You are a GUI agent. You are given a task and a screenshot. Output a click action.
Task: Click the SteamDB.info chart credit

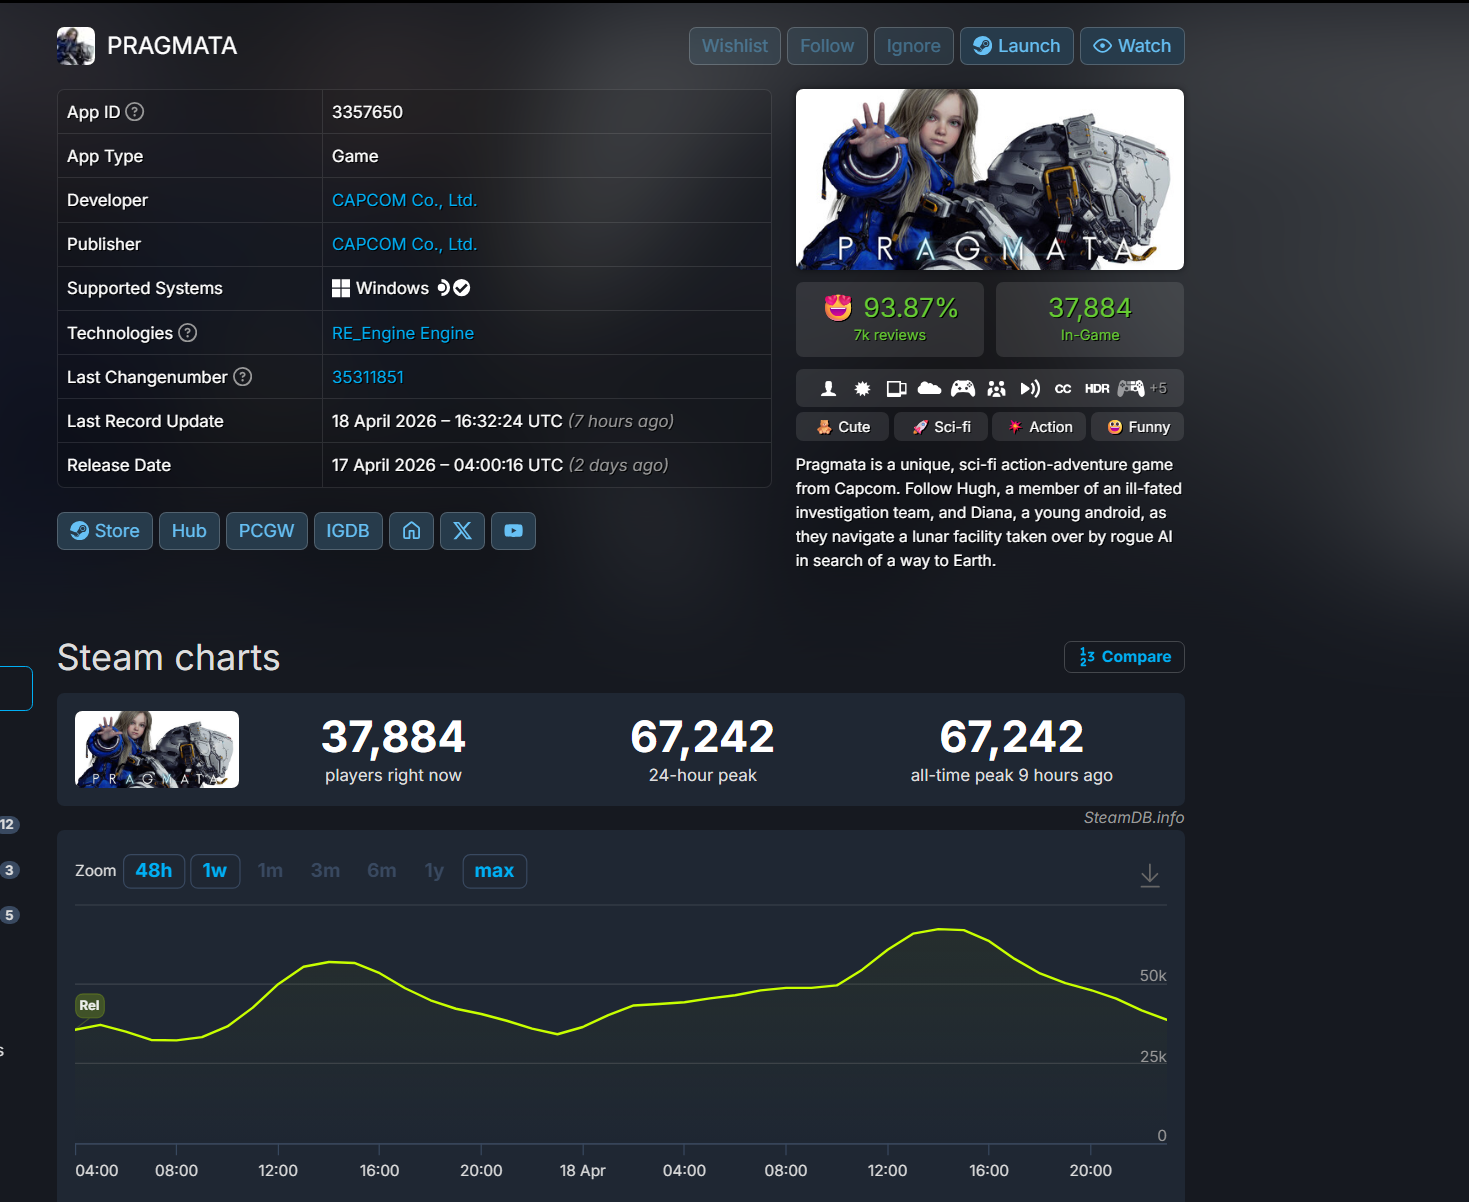point(1134,817)
